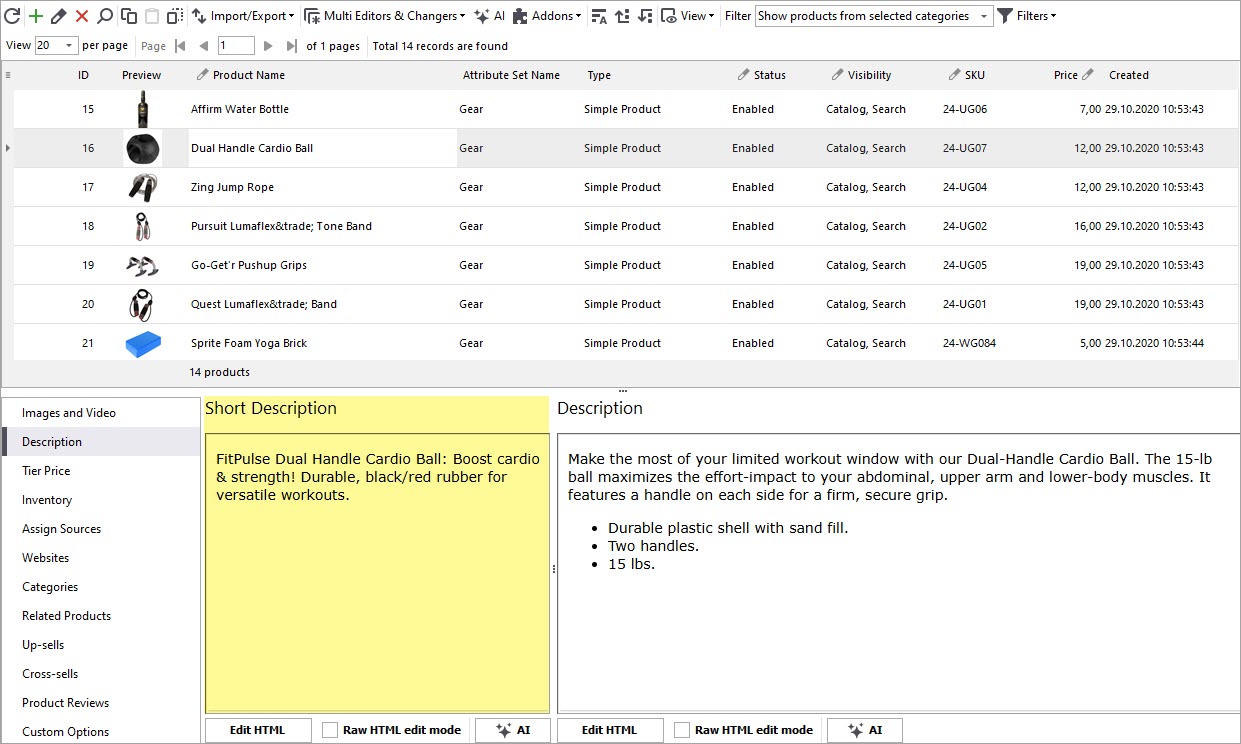1241x744 pixels.
Task: Switch to the Inventory tab
Action: tap(47, 499)
